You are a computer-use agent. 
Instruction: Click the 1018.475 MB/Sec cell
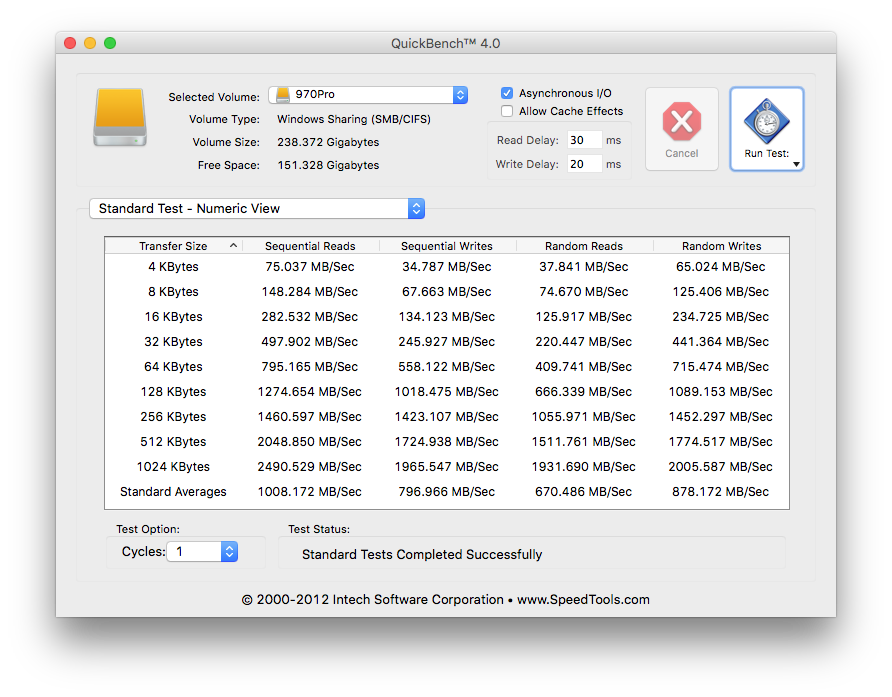coord(447,391)
